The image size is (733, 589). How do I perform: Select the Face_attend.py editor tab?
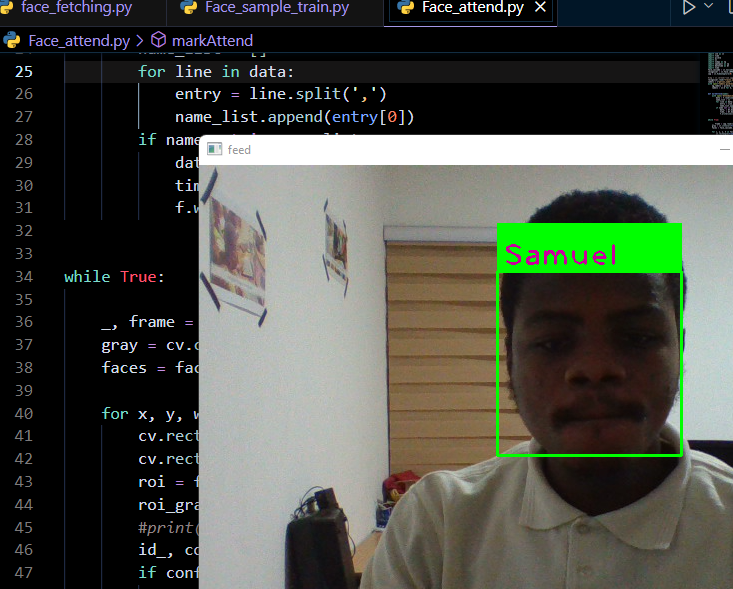(x=473, y=7)
